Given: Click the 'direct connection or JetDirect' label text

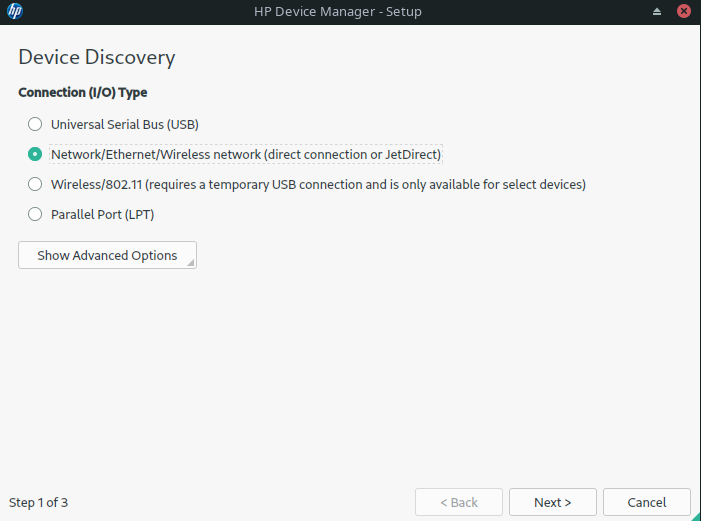Looking at the screenshot, I should (351, 155).
